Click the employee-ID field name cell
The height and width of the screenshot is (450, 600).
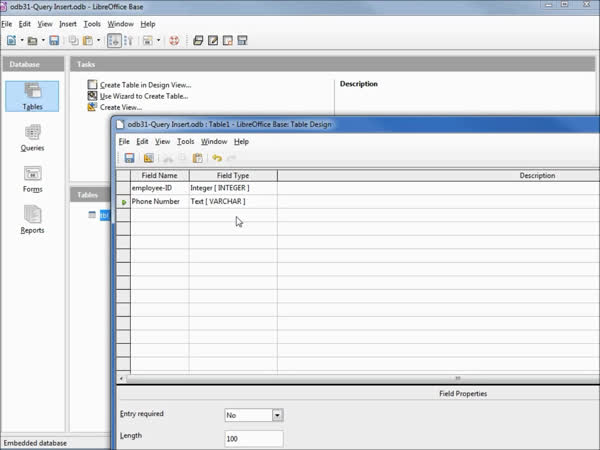point(160,188)
